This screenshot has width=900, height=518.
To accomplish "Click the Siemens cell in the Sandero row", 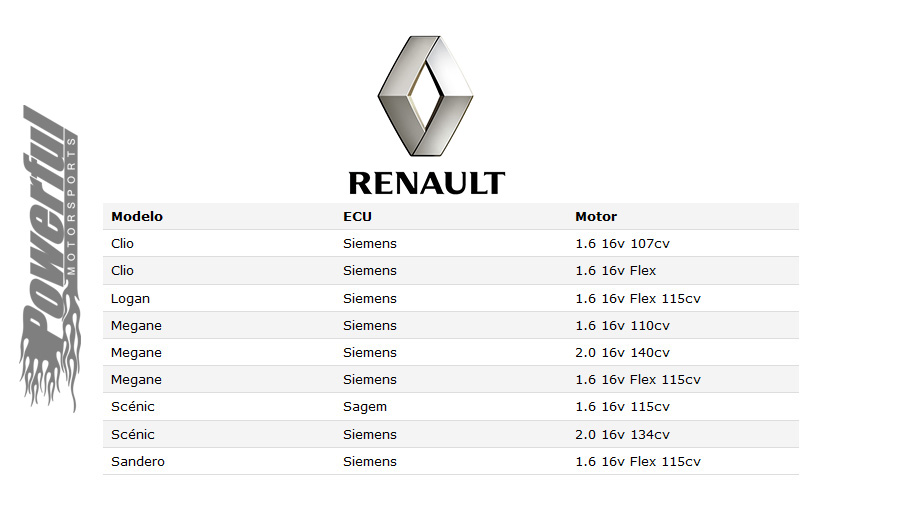I will point(370,462).
